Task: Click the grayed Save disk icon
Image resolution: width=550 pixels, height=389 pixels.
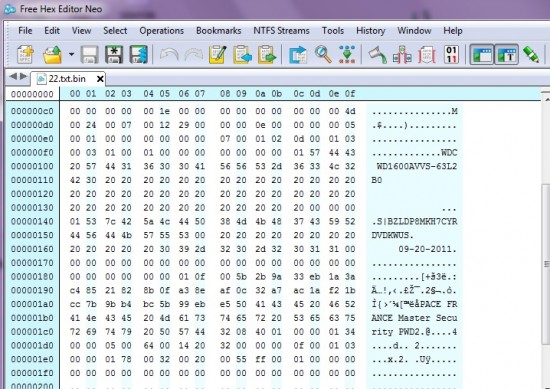Action: coord(89,55)
